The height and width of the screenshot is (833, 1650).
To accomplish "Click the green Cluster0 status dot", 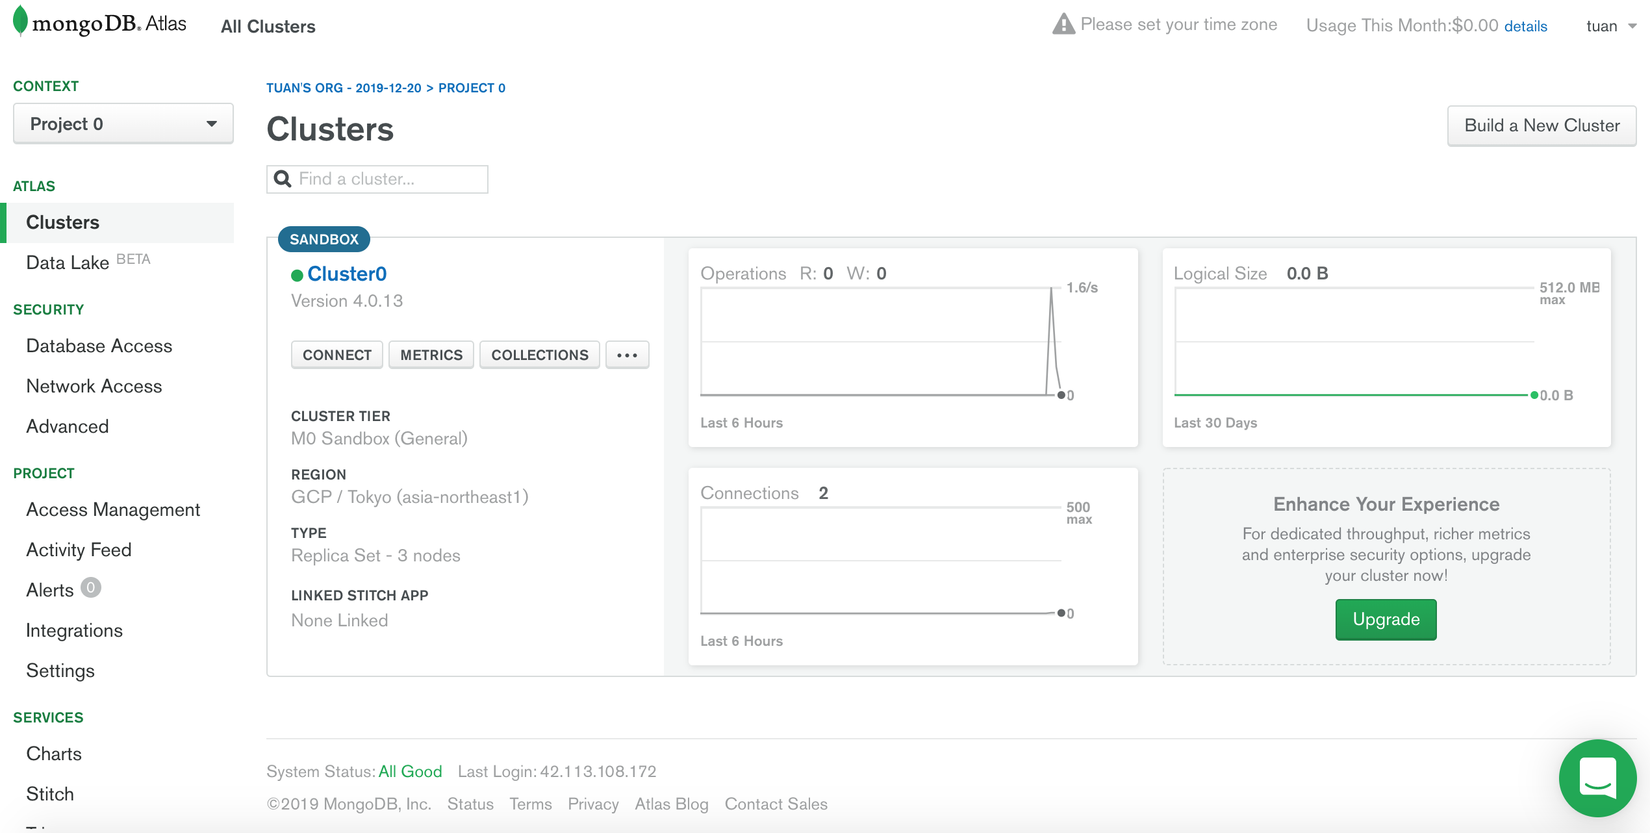I will pyautogui.click(x=297, y=275).
